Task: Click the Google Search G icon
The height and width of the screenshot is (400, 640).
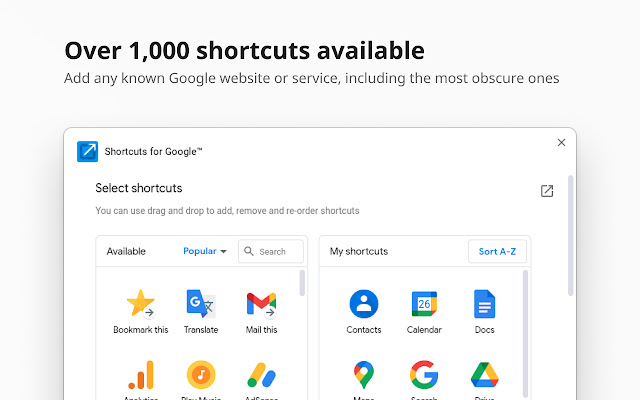Action: 424,375
